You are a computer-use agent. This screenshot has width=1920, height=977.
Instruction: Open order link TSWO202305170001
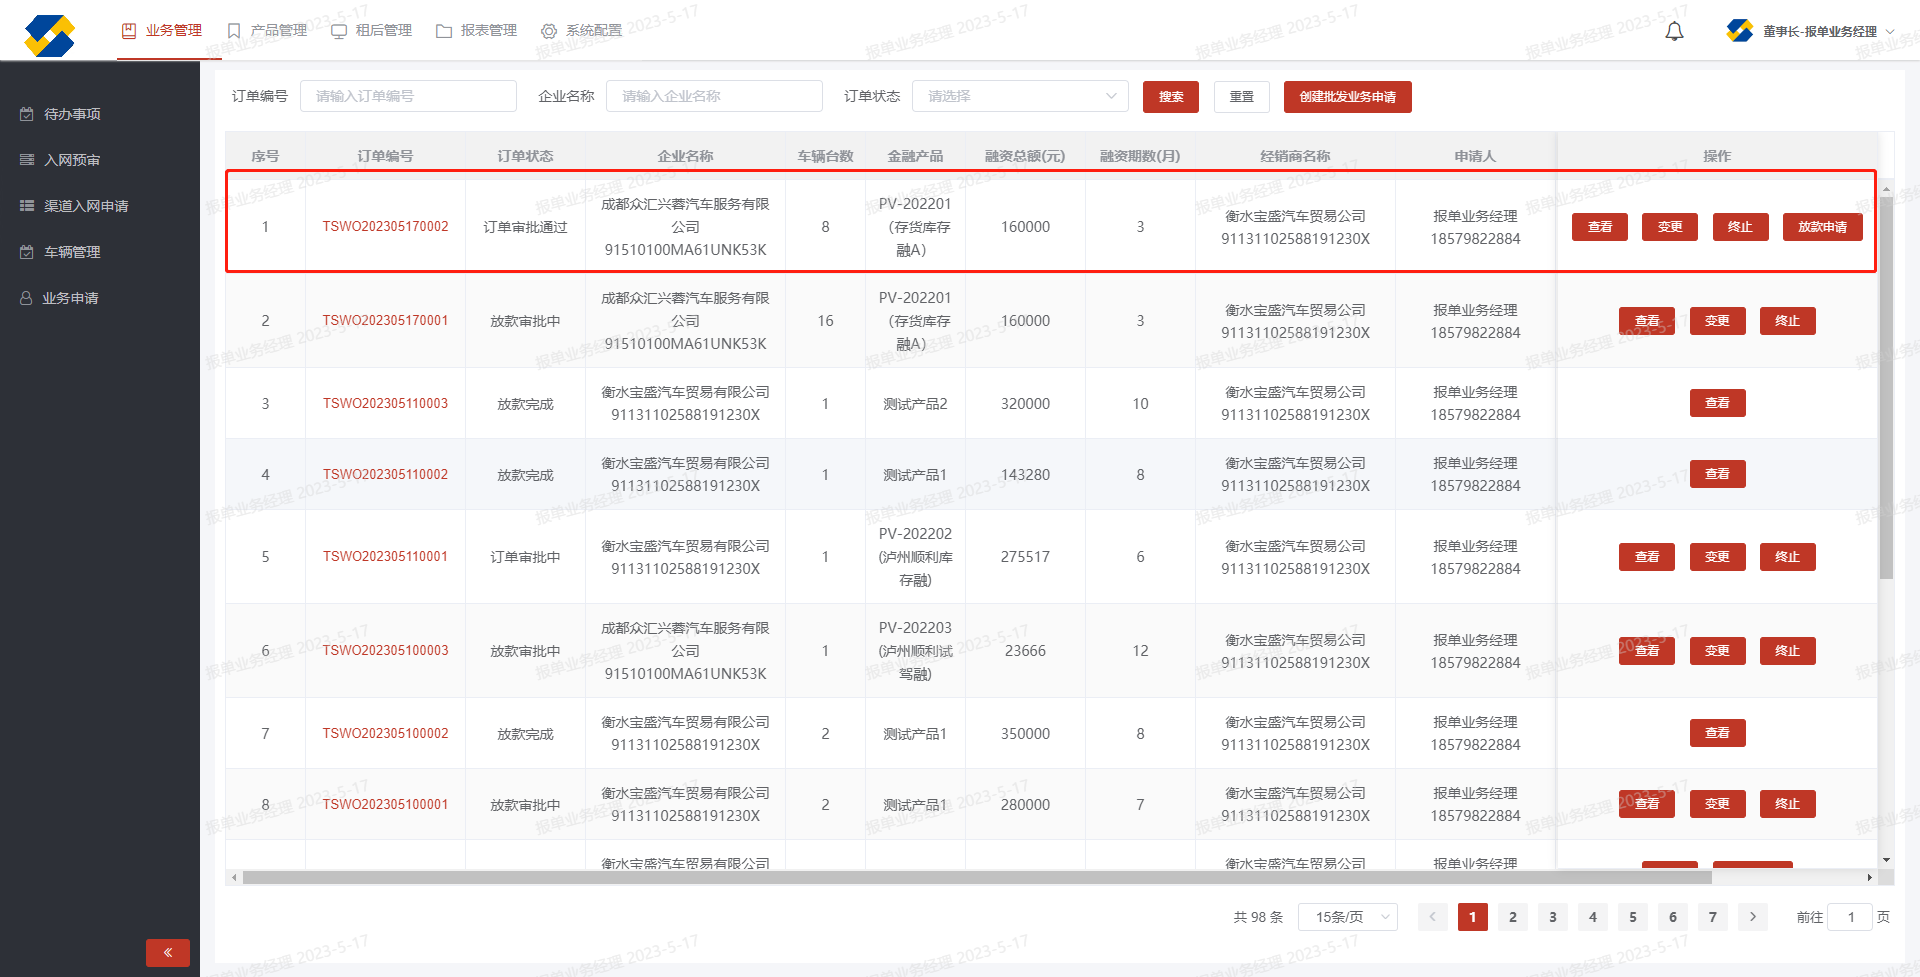385,321
